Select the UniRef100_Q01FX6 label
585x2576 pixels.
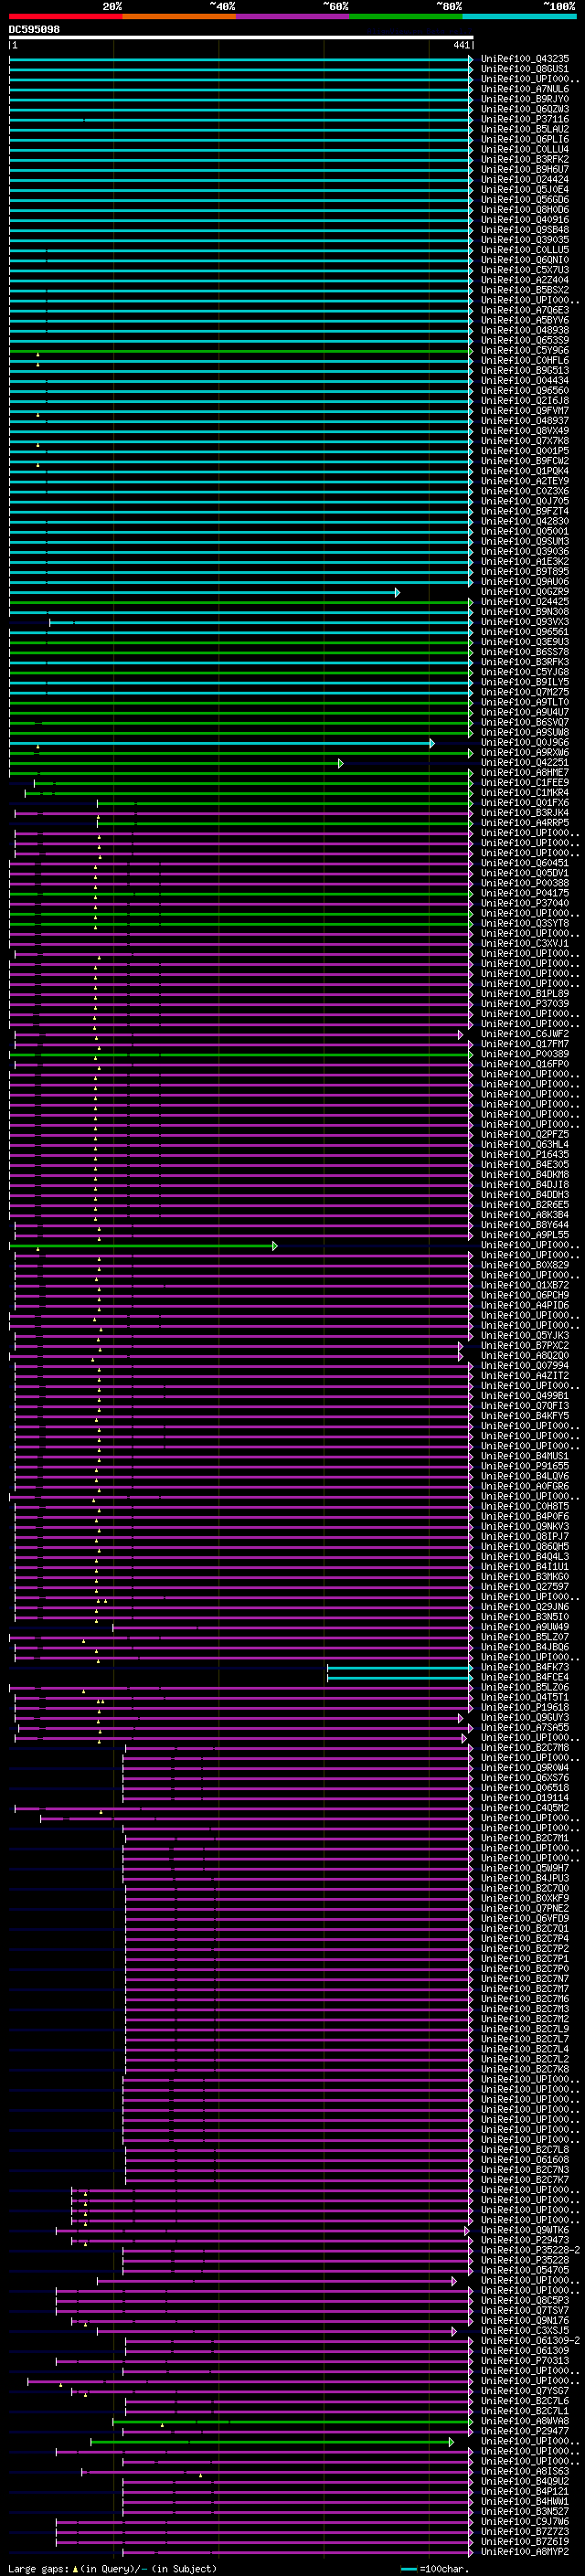(525, 803)
